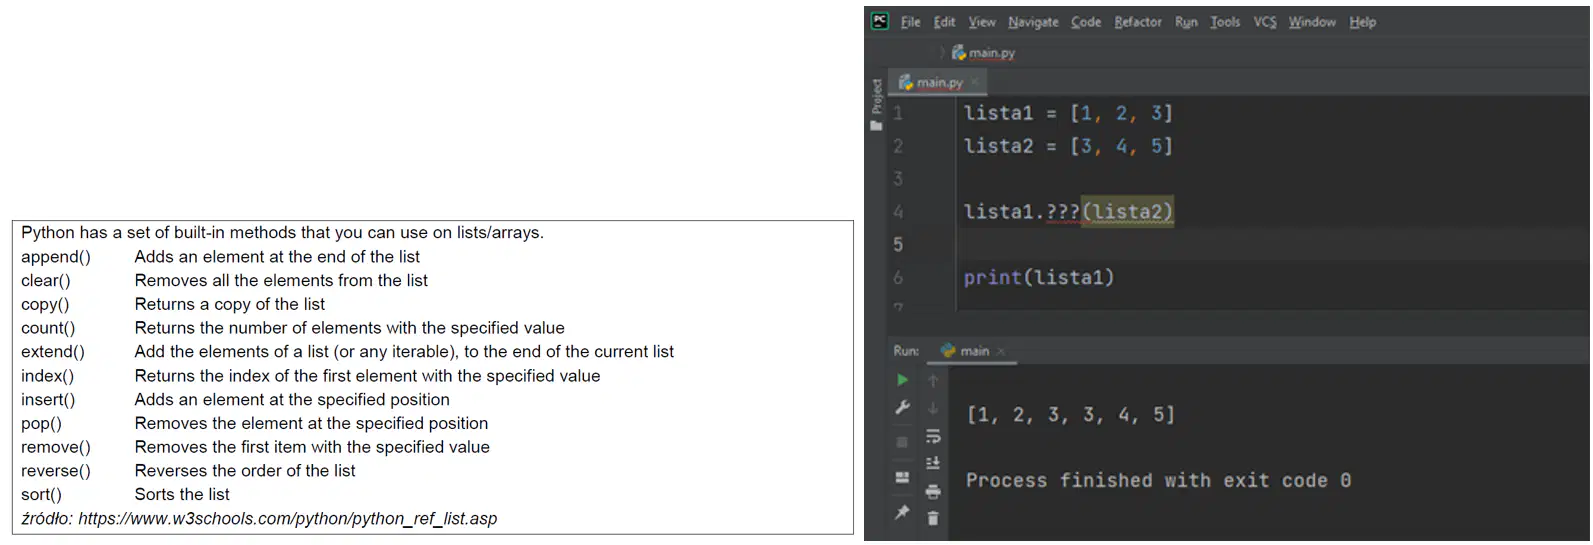
Task: Clear console output with trash icon
Action: click(933, 518)
